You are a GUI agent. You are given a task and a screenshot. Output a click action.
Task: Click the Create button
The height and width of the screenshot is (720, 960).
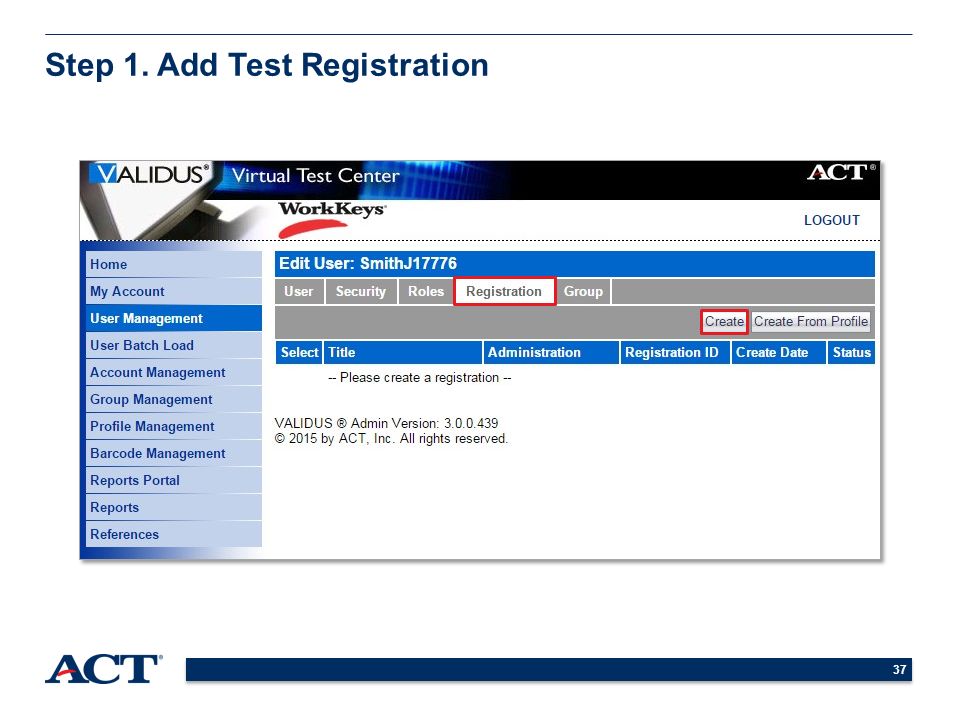[x=724, y=321]
